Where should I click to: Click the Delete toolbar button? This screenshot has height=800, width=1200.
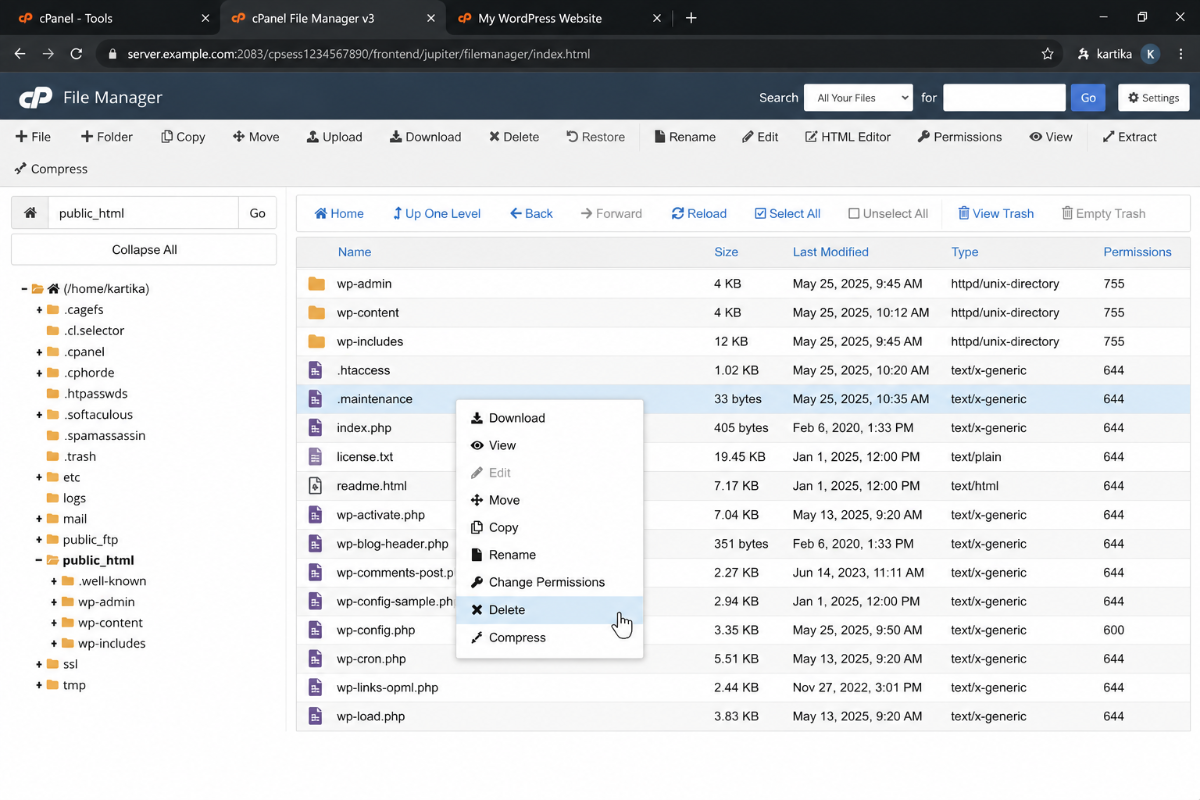[514, 137]
